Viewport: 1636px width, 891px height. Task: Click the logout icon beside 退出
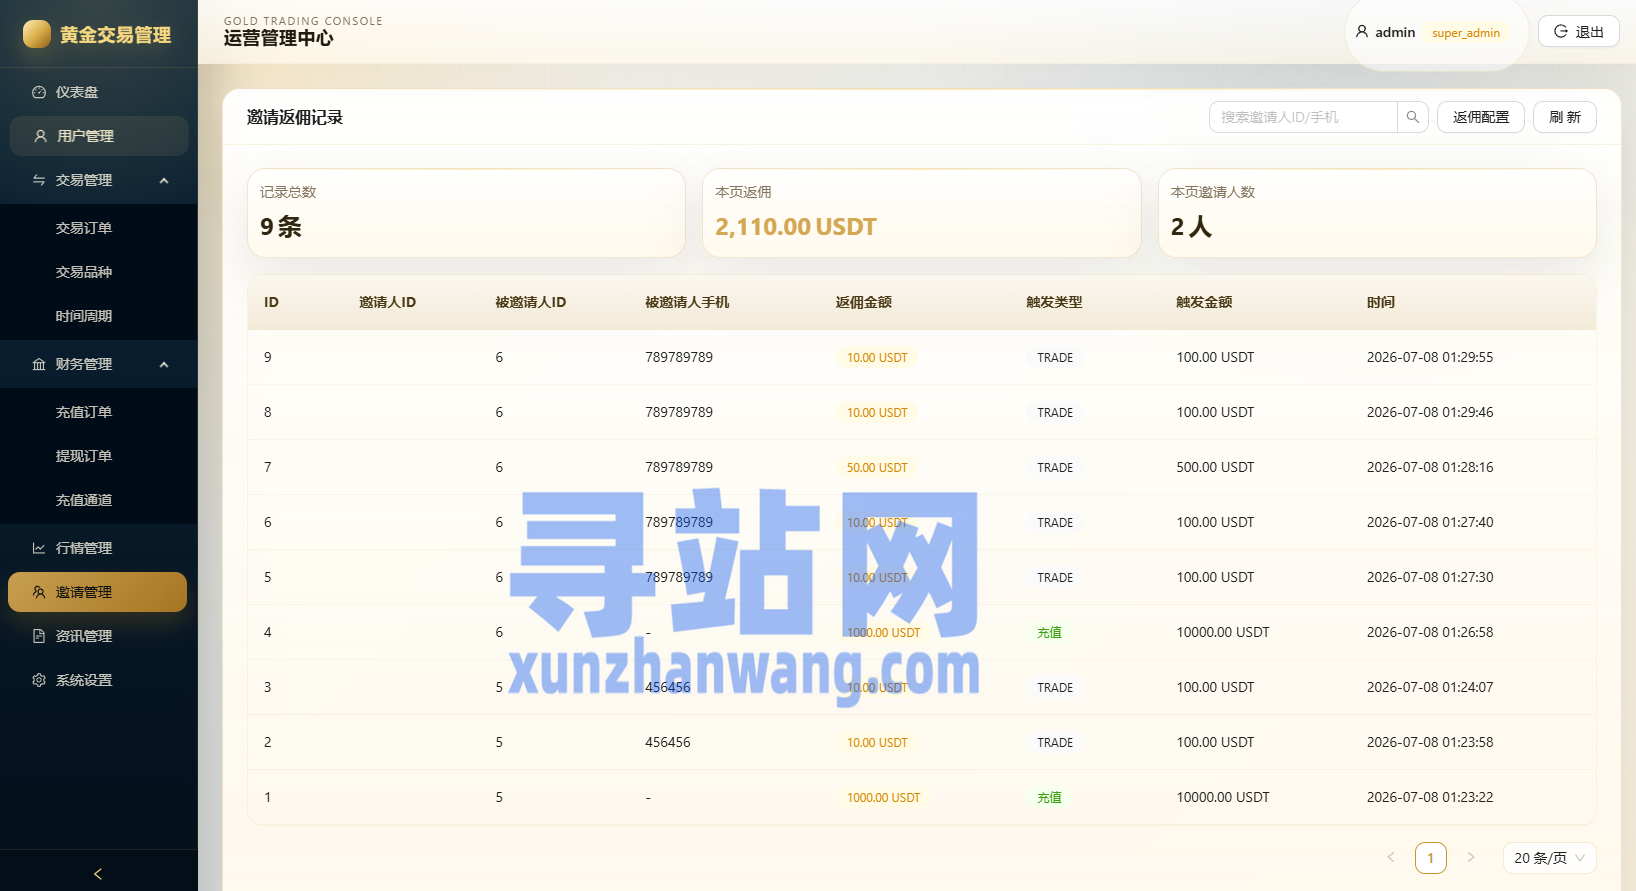pos(1561,32)
